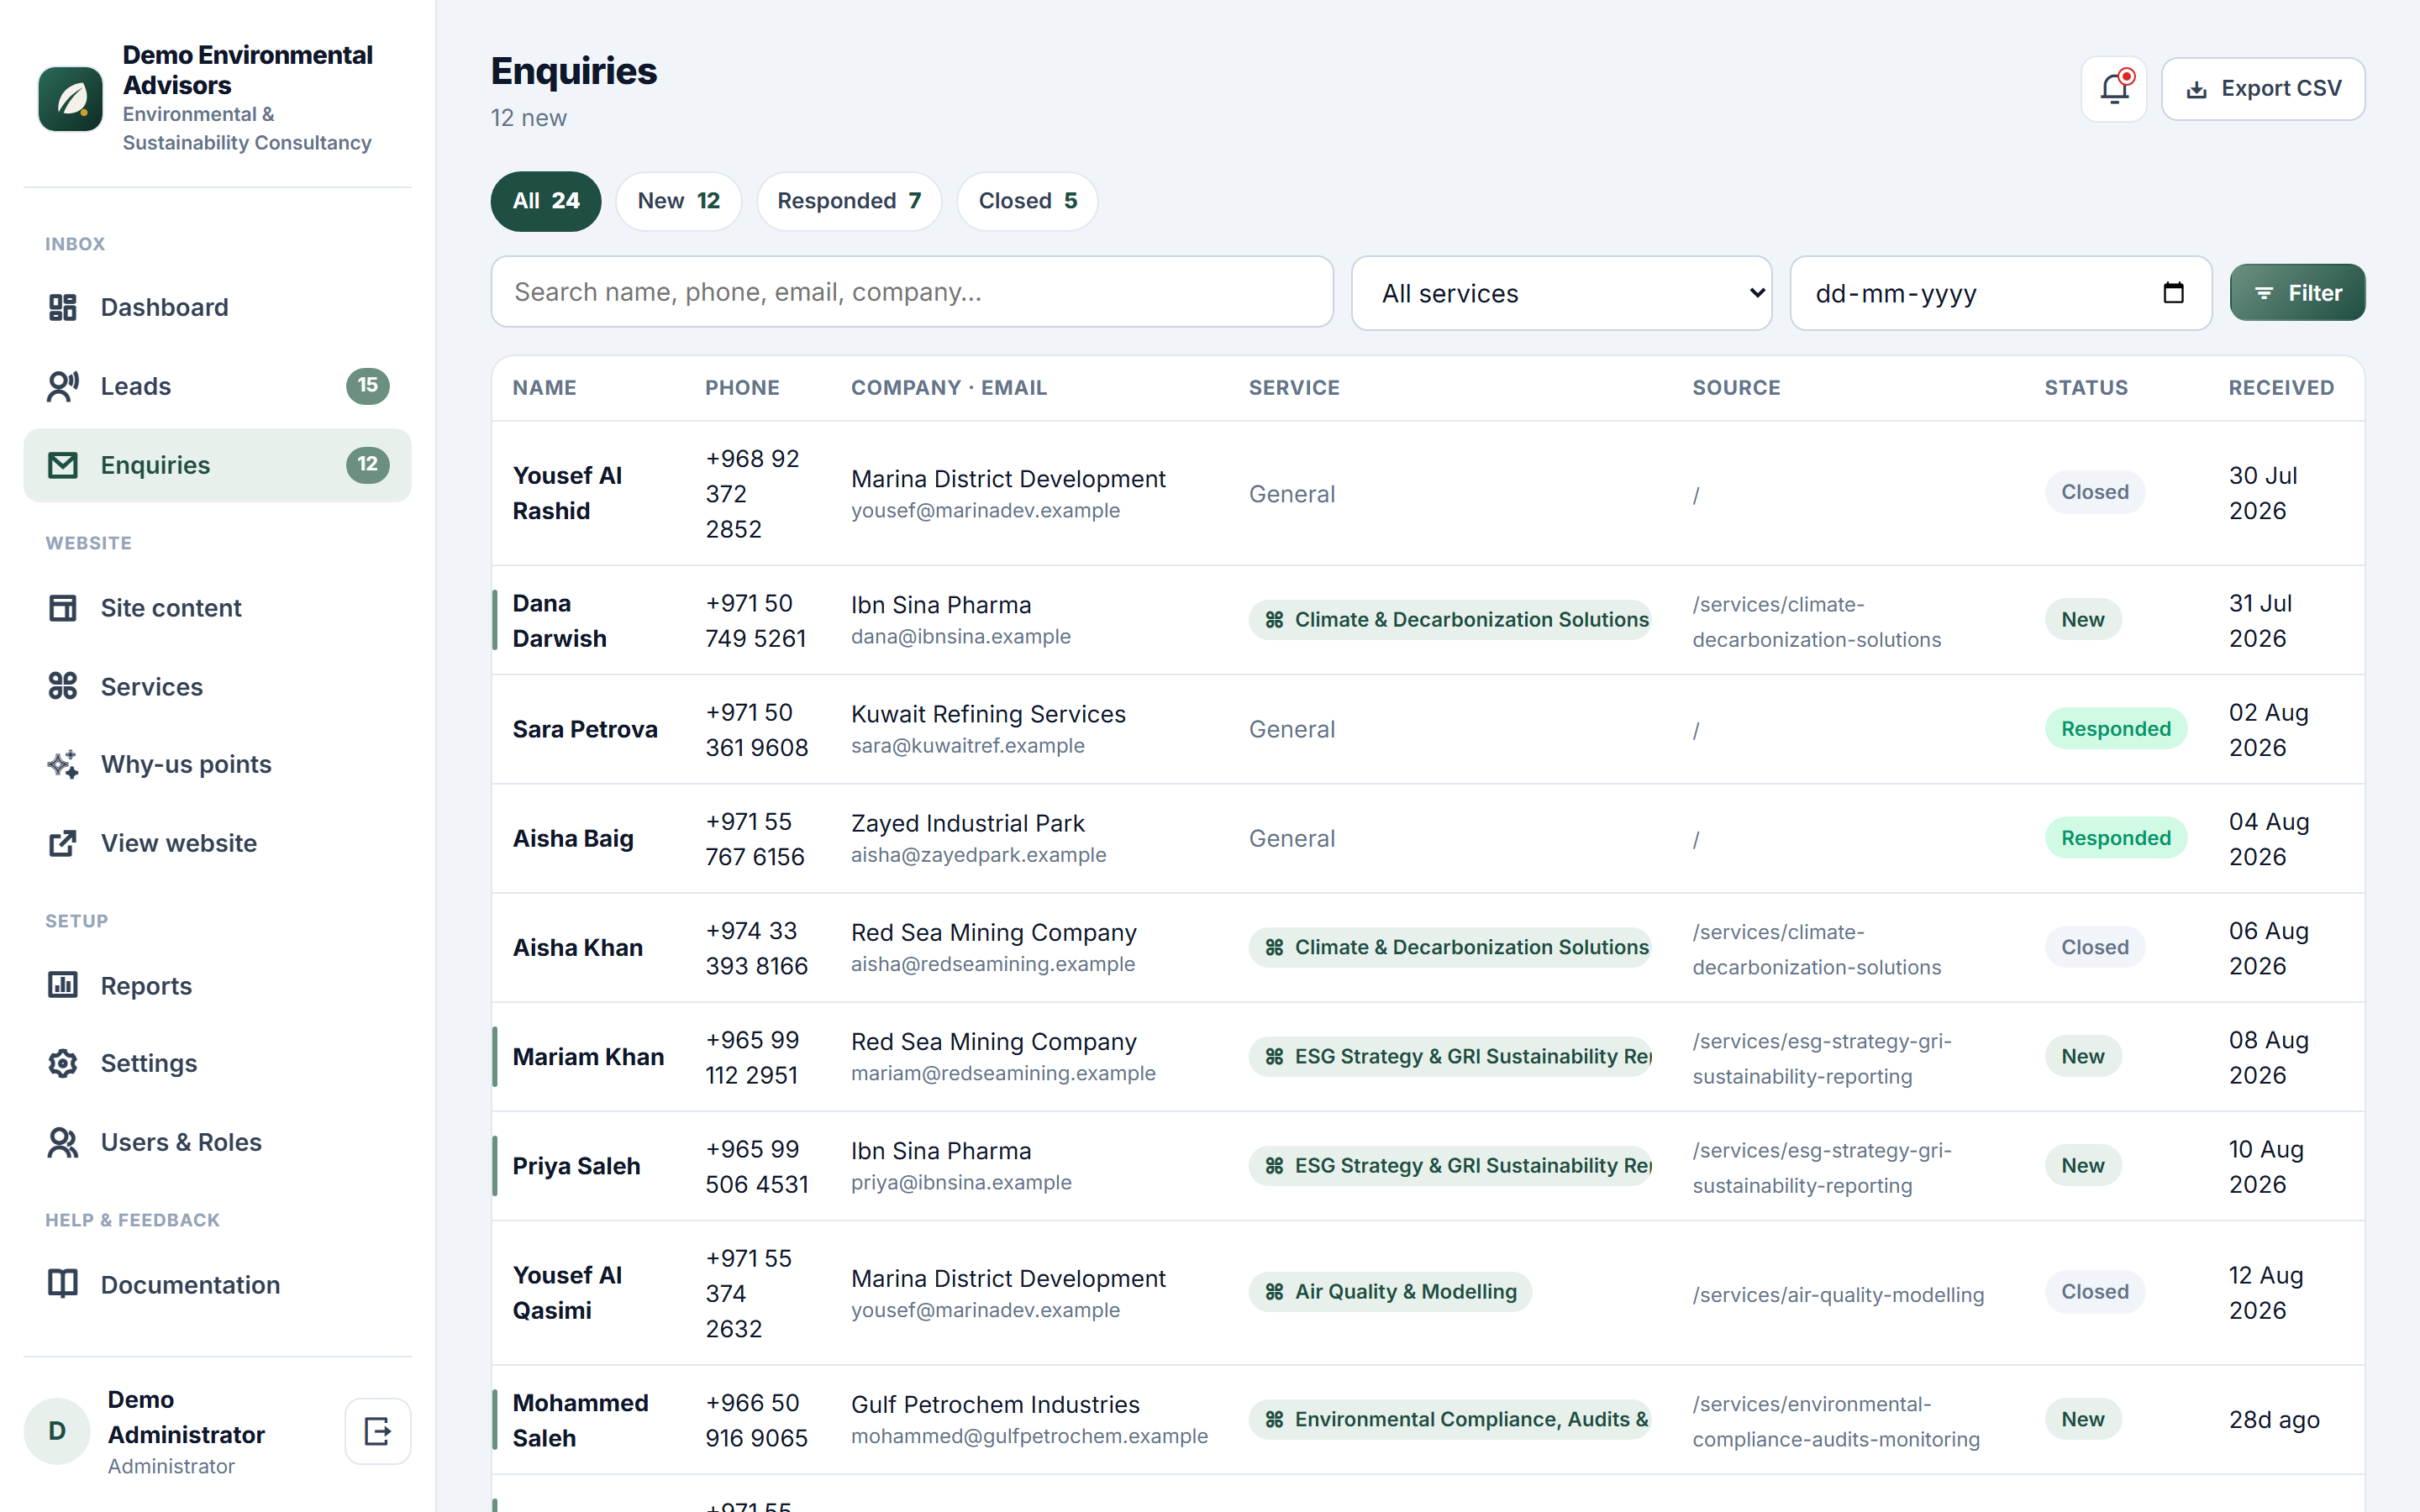Click the Environmental Compliance, Audits service tag
Image resolution: width=2420 pixels, height=1512 pixels.
pos(1450,1419)
